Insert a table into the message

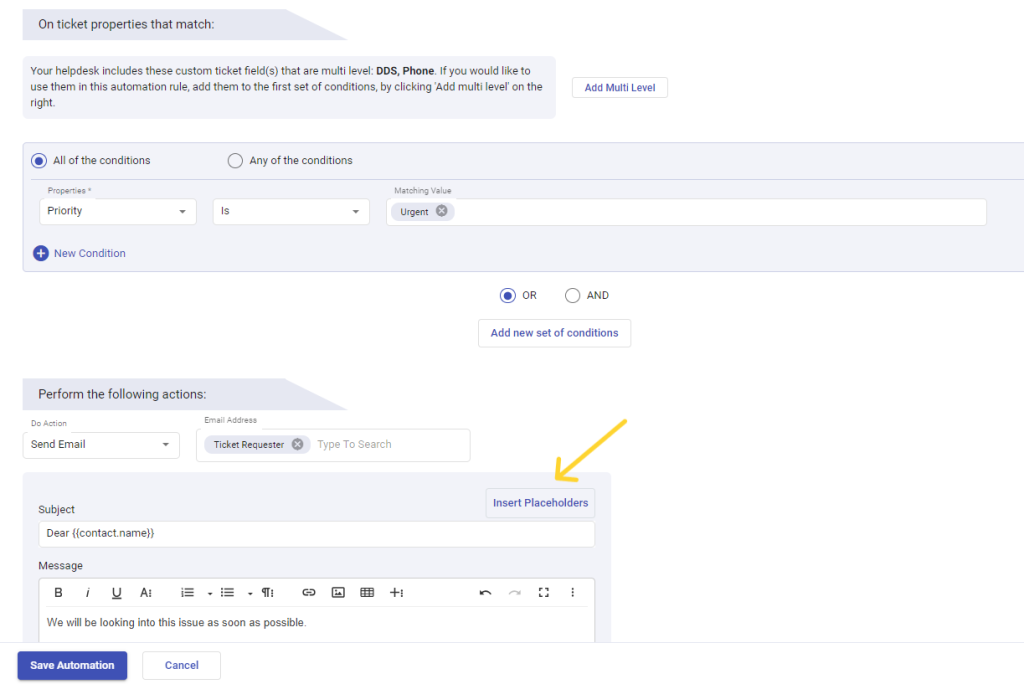367,592
